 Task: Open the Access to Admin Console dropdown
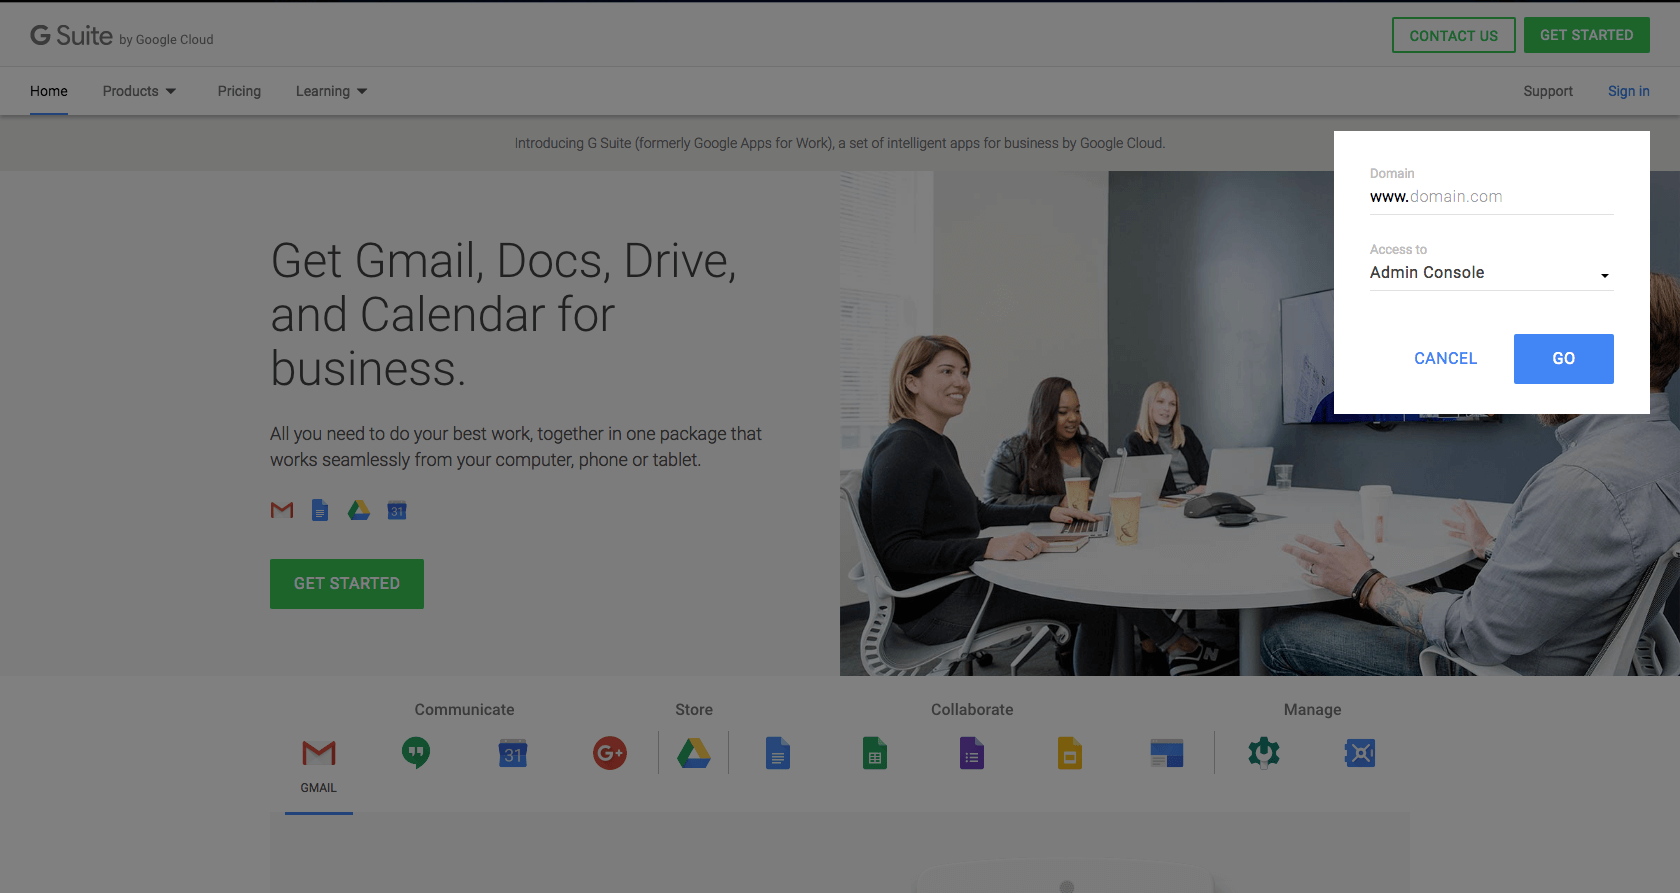click(x=1491, y=273)
